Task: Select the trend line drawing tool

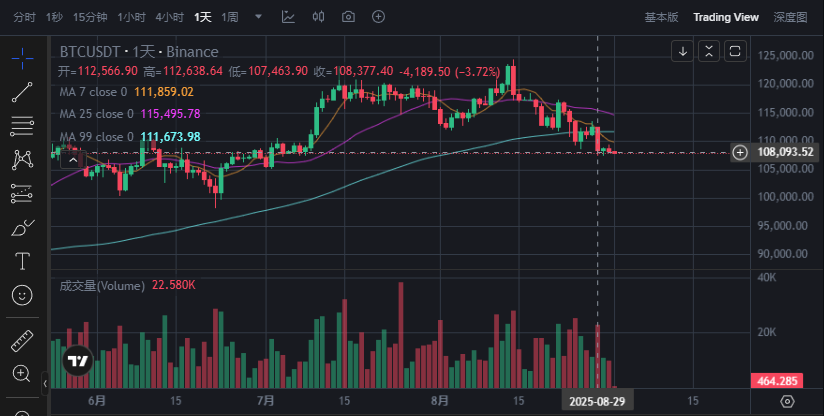Action: tap(22, 92)
